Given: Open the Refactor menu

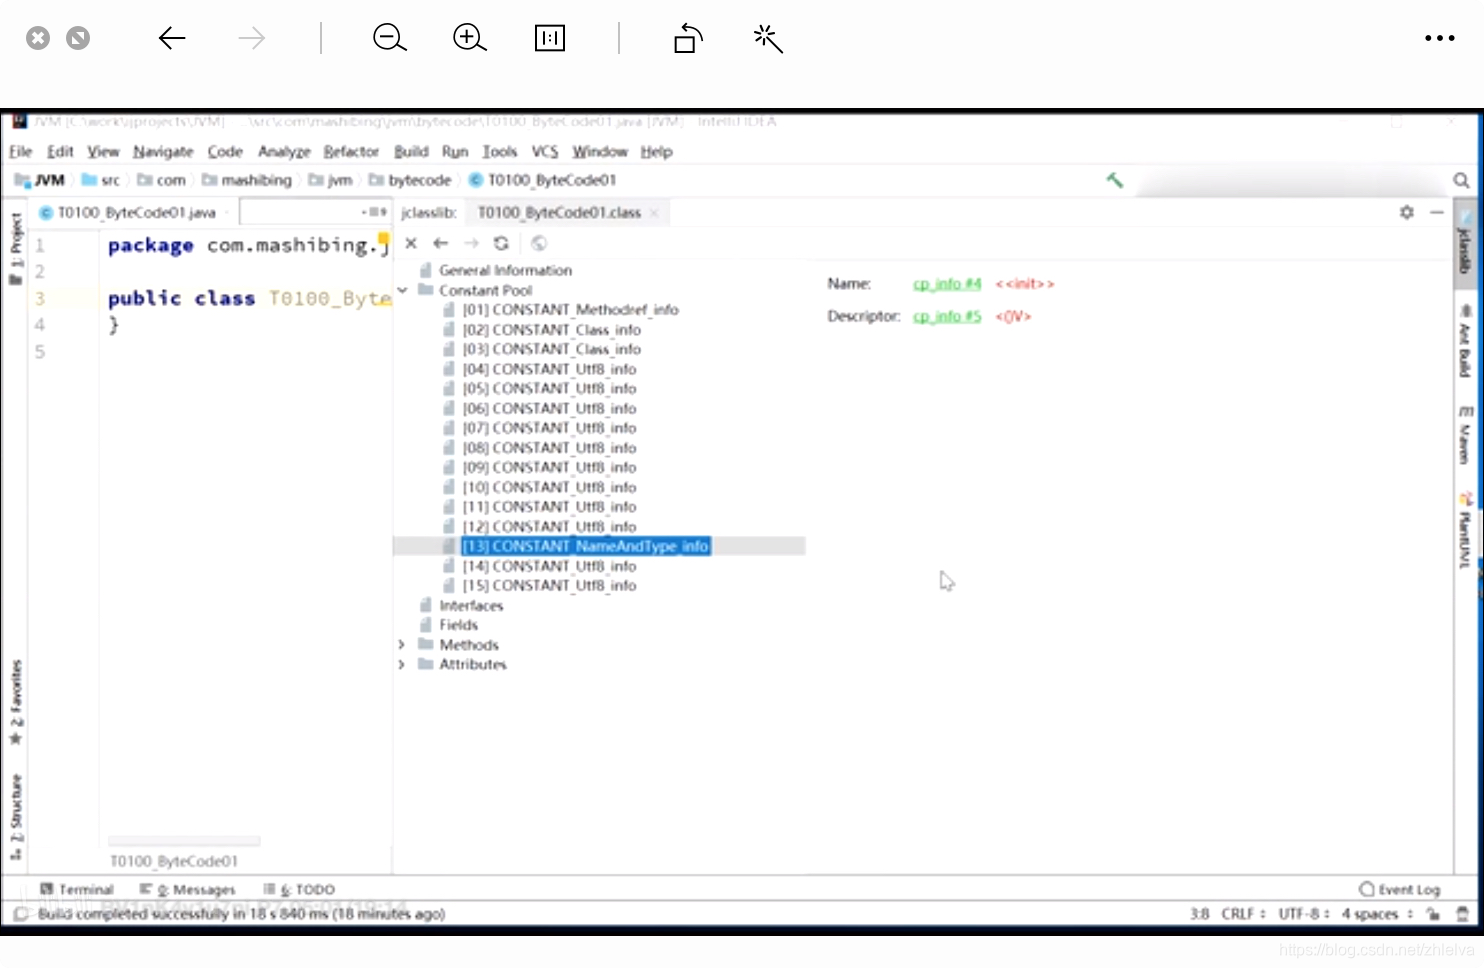Looking at the screenshot, I should pos(351,151).
